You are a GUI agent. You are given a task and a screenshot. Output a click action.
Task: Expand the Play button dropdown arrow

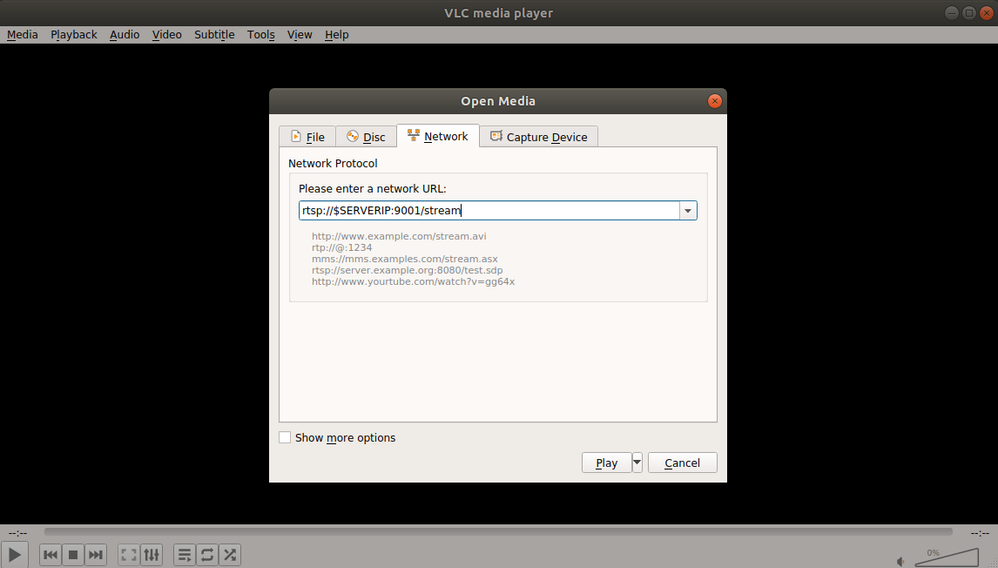click(x=637, y=463)
